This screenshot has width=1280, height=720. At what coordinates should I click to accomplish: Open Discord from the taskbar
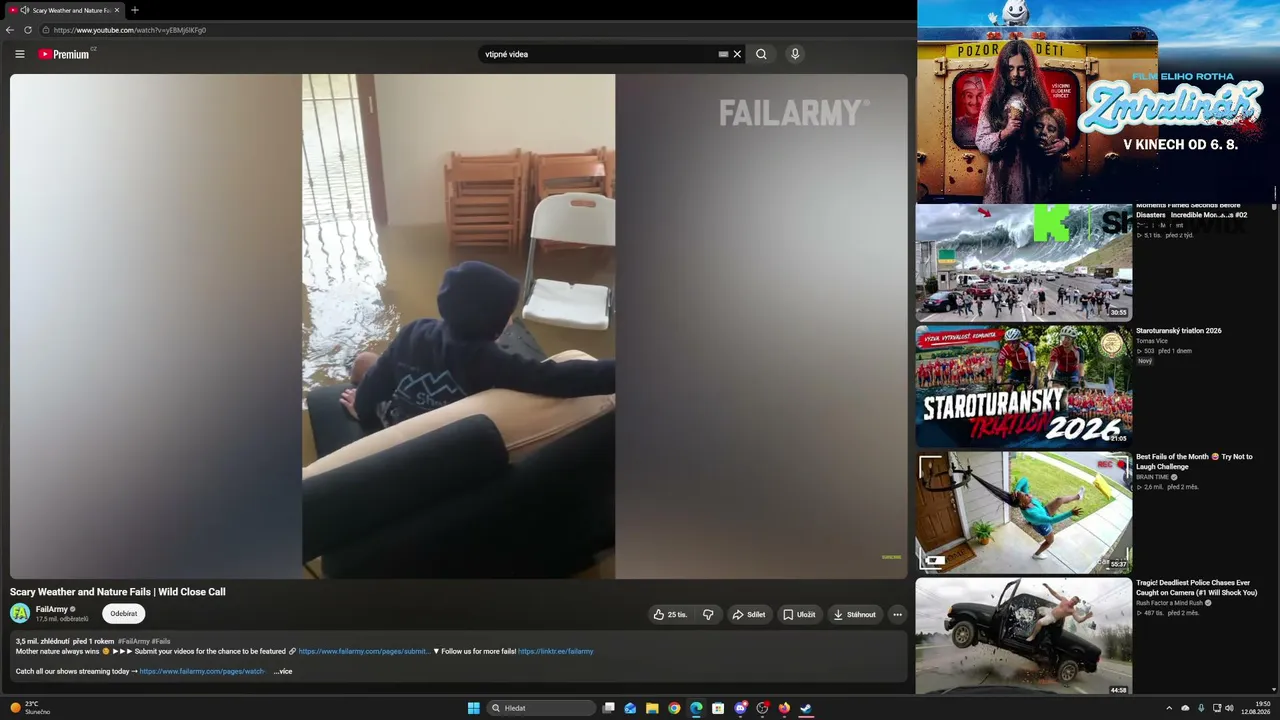pyautogui.click(x=740, y=708)
